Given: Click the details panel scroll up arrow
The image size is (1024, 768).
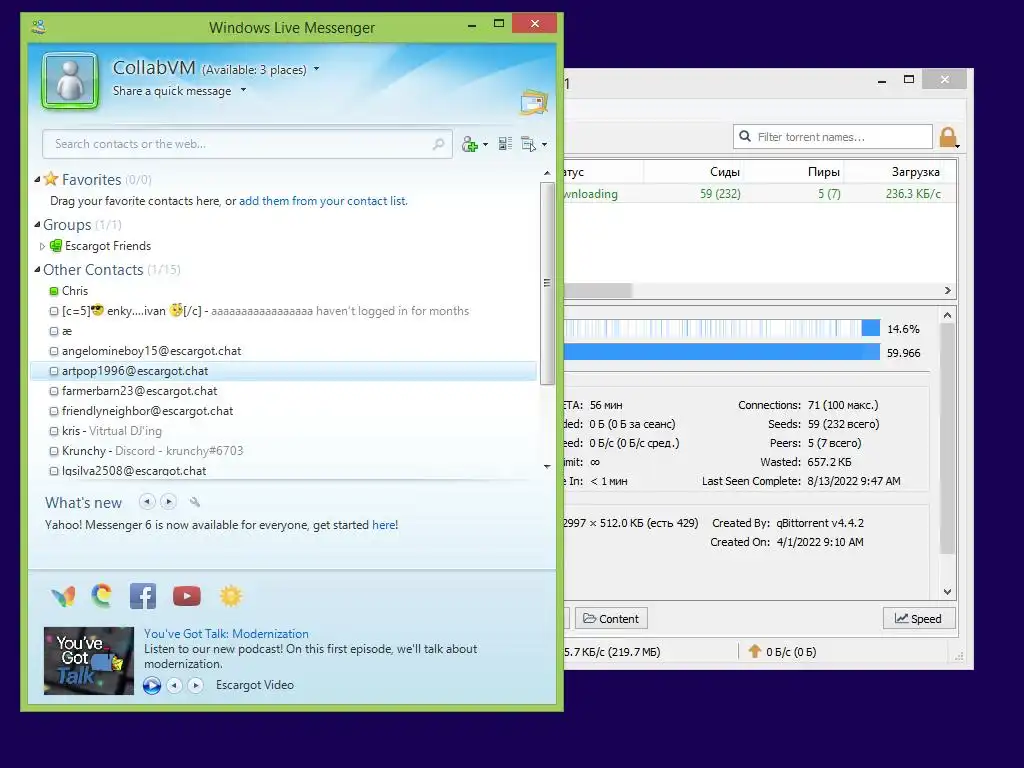Looking at the screenshot, I should 948,315.
